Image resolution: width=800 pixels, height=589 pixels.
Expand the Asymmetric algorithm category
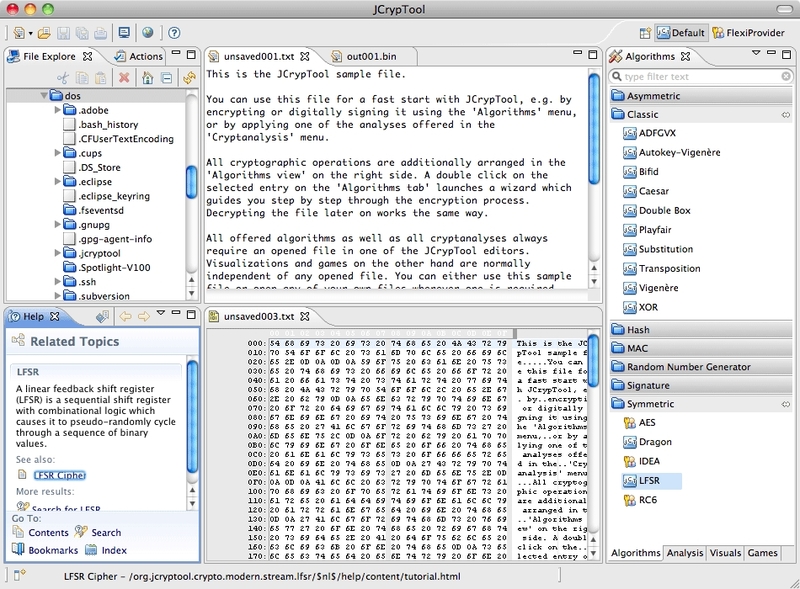pyautogui.click(x=701, y=95)
